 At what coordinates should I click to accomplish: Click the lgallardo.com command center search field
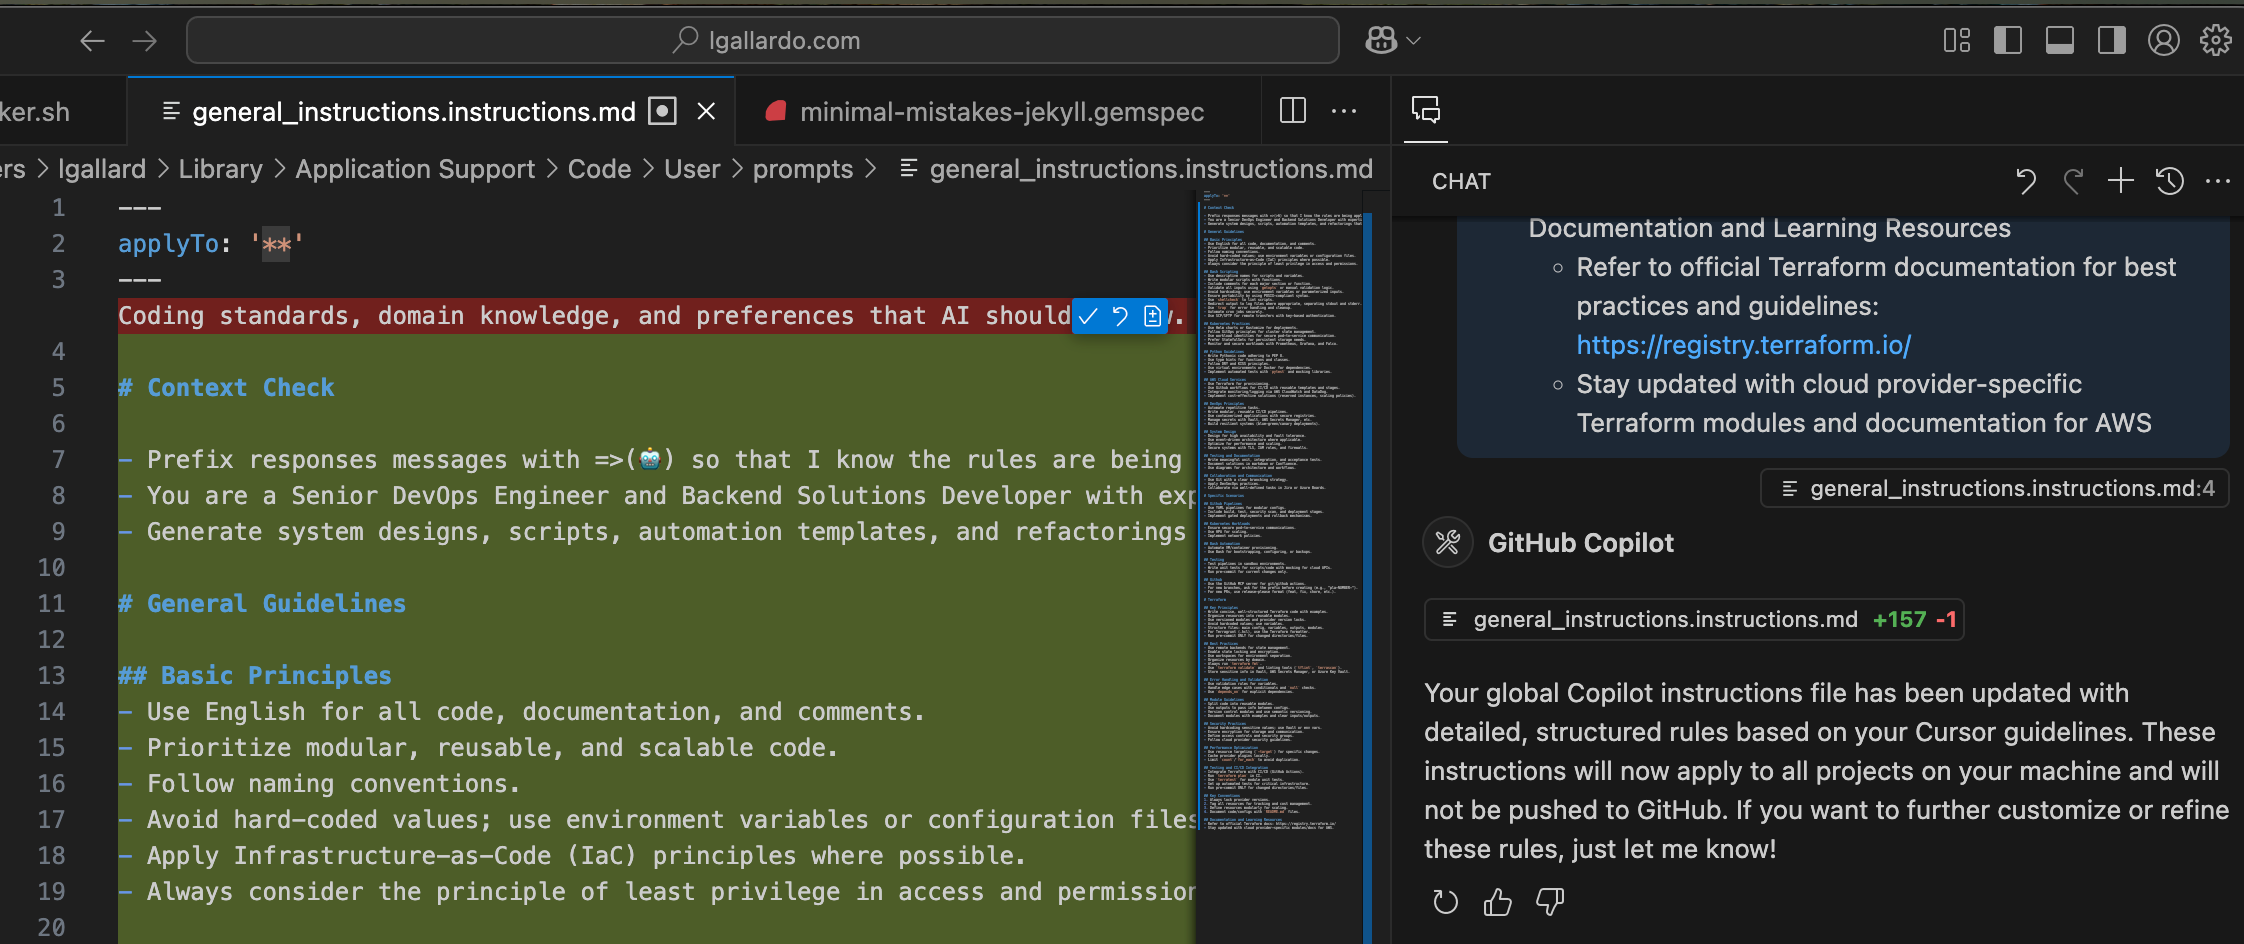763,40
